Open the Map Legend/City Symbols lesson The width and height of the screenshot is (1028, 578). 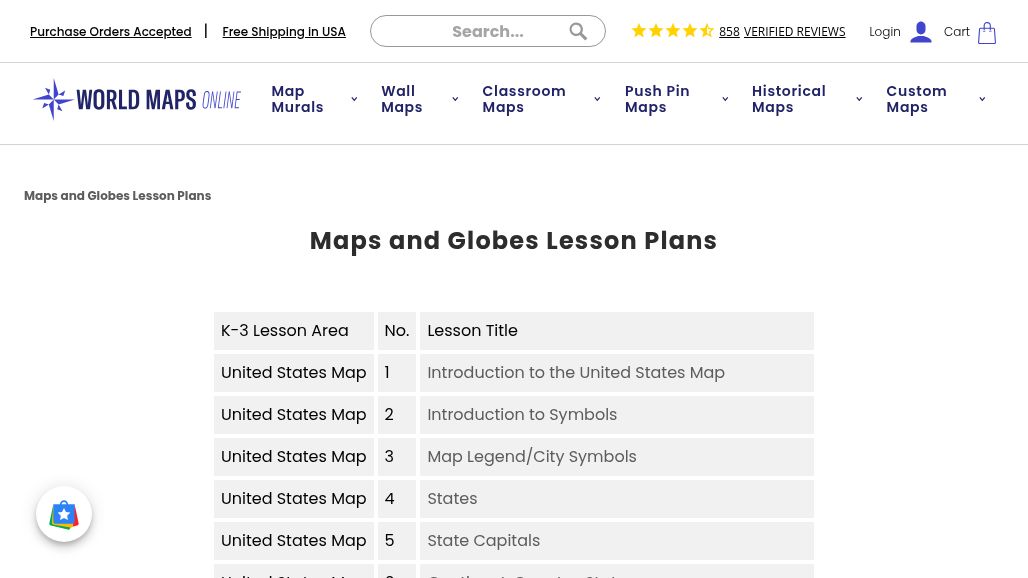click(532, 457)
